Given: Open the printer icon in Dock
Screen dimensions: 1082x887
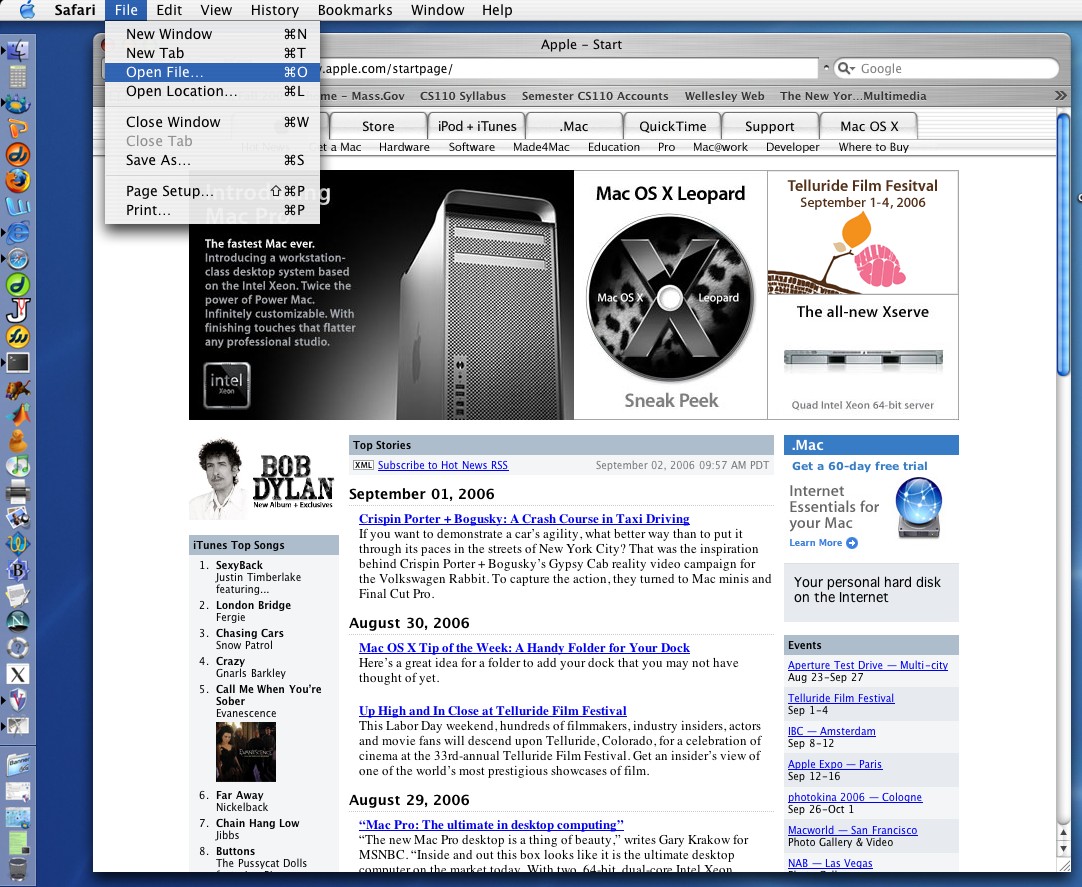Looking at the screenshot, I should [17, 492].
